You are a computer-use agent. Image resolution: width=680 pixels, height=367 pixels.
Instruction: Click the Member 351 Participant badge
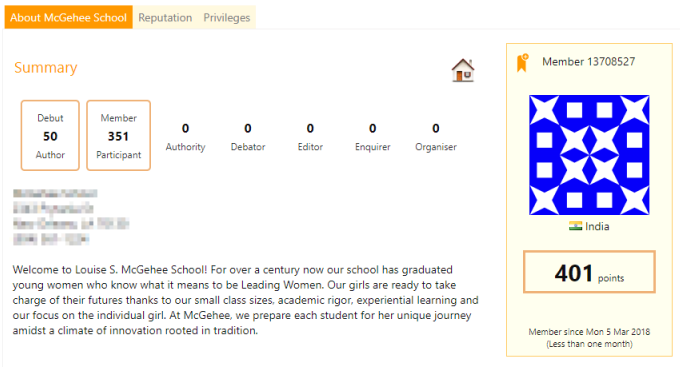pos(118,135)
